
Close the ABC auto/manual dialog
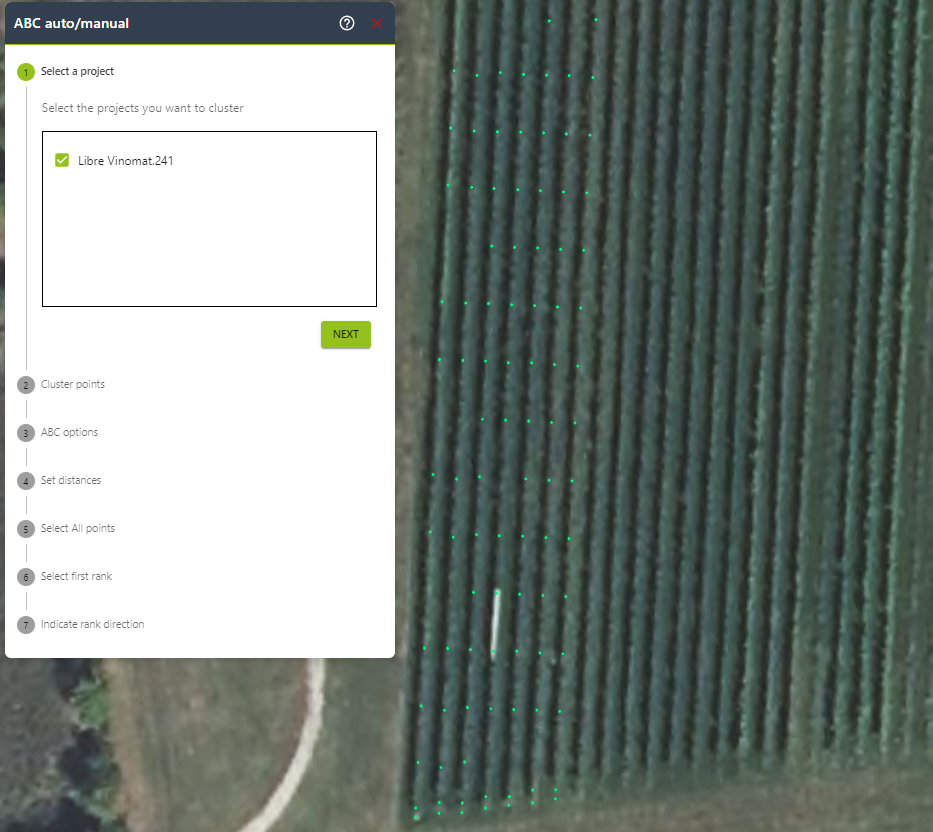tap(377, 23)
